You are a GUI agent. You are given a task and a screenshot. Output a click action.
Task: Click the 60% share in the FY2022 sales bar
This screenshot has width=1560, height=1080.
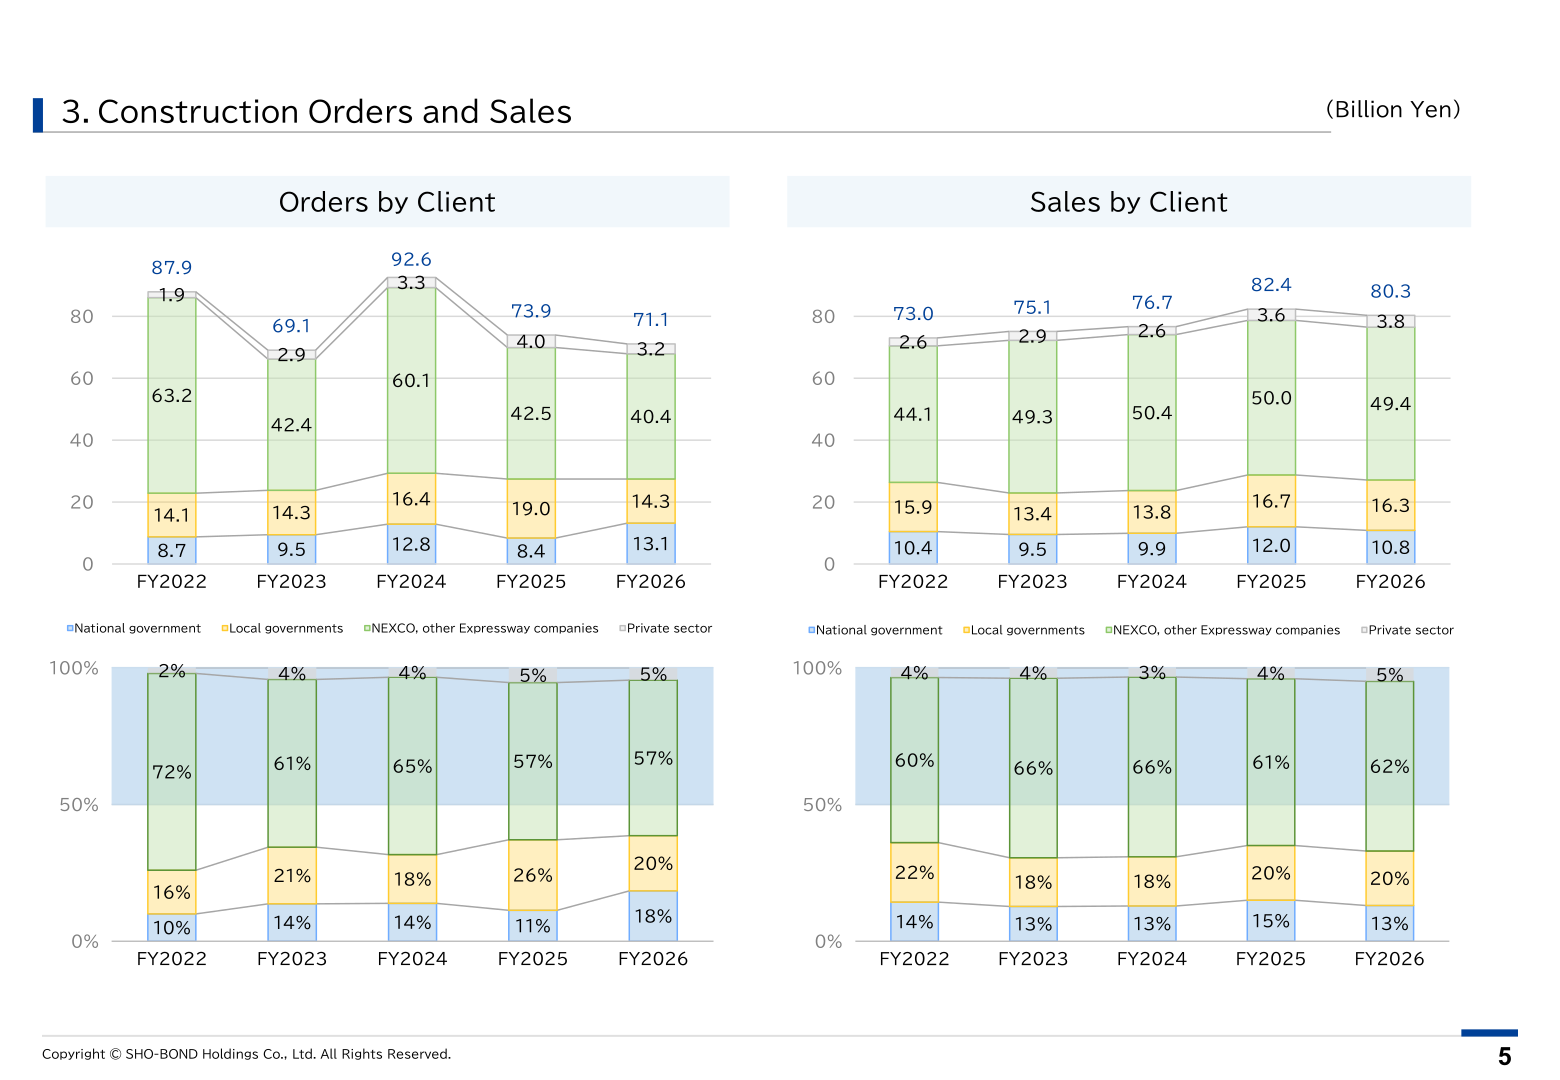tap(915, 761)
